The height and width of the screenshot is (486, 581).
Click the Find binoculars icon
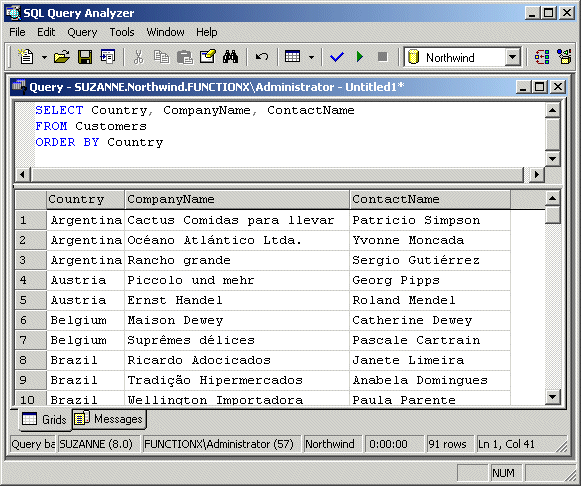tap(230, 57)
